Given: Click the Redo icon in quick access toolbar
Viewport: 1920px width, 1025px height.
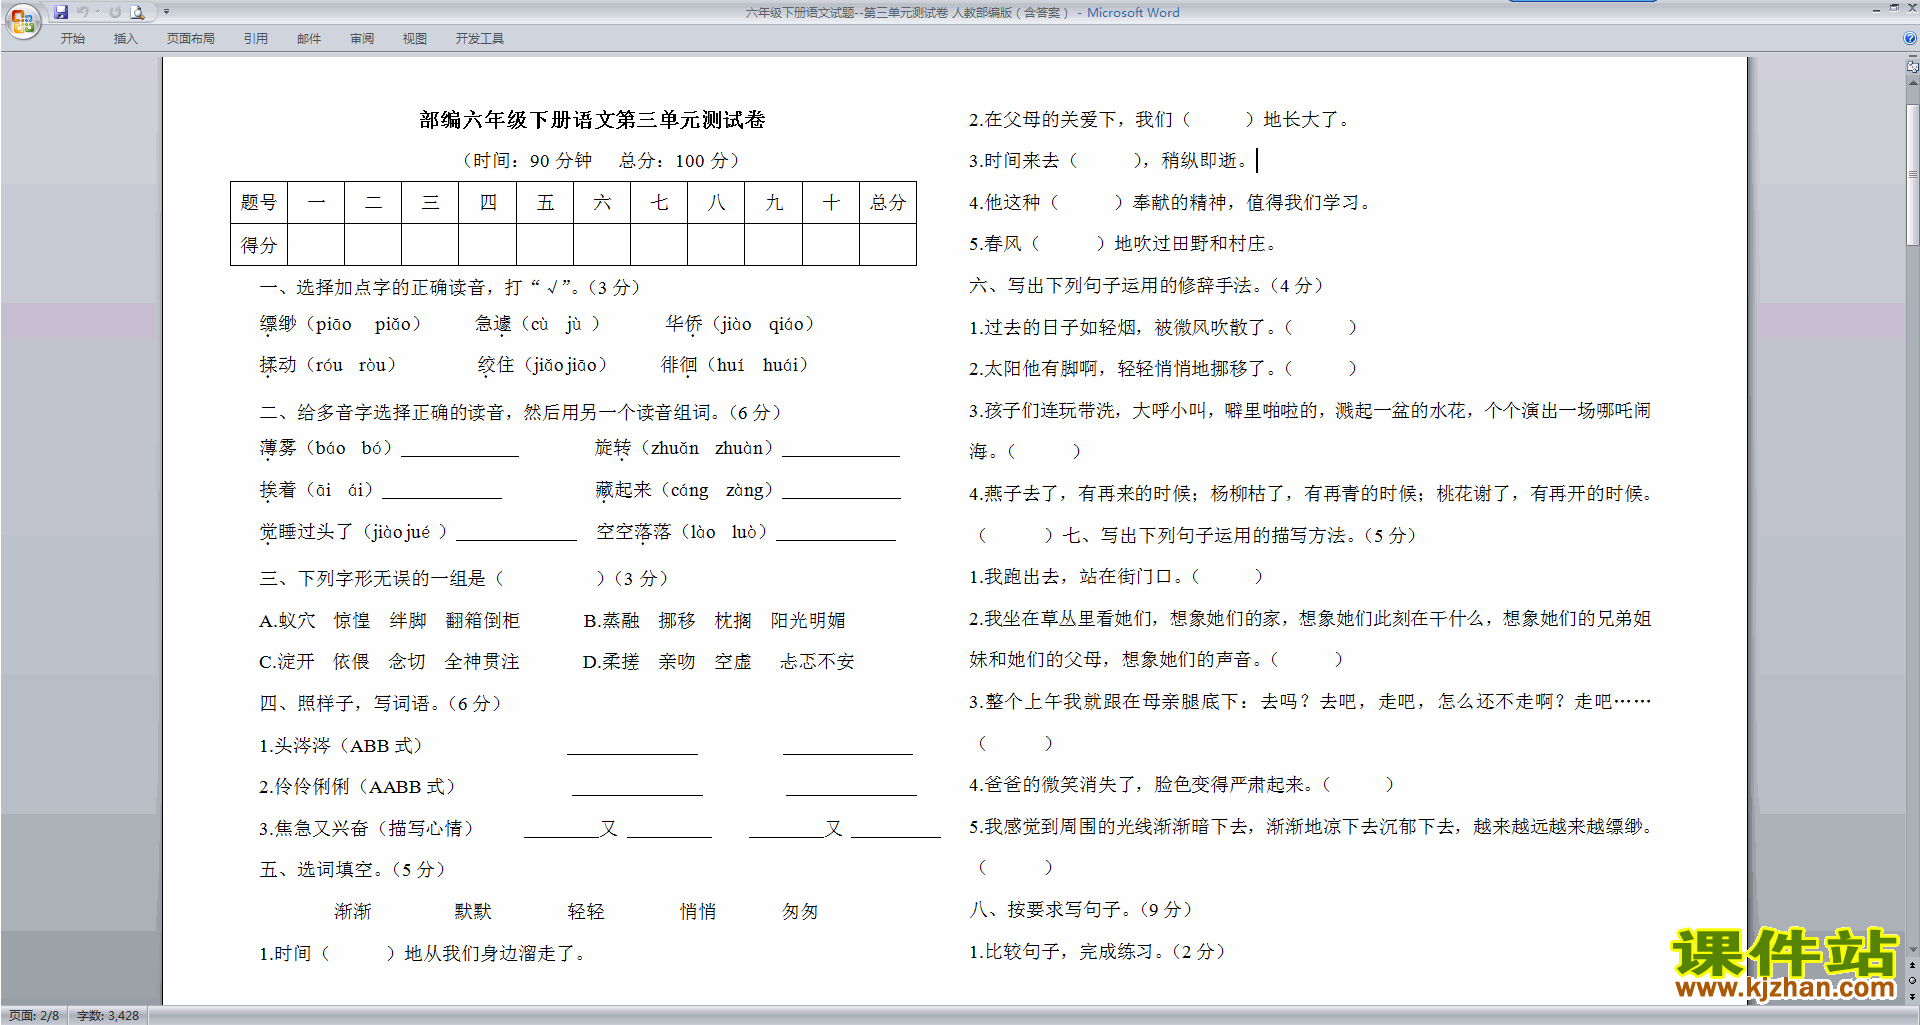Looking at the screenshot, I should coord(115,12).
